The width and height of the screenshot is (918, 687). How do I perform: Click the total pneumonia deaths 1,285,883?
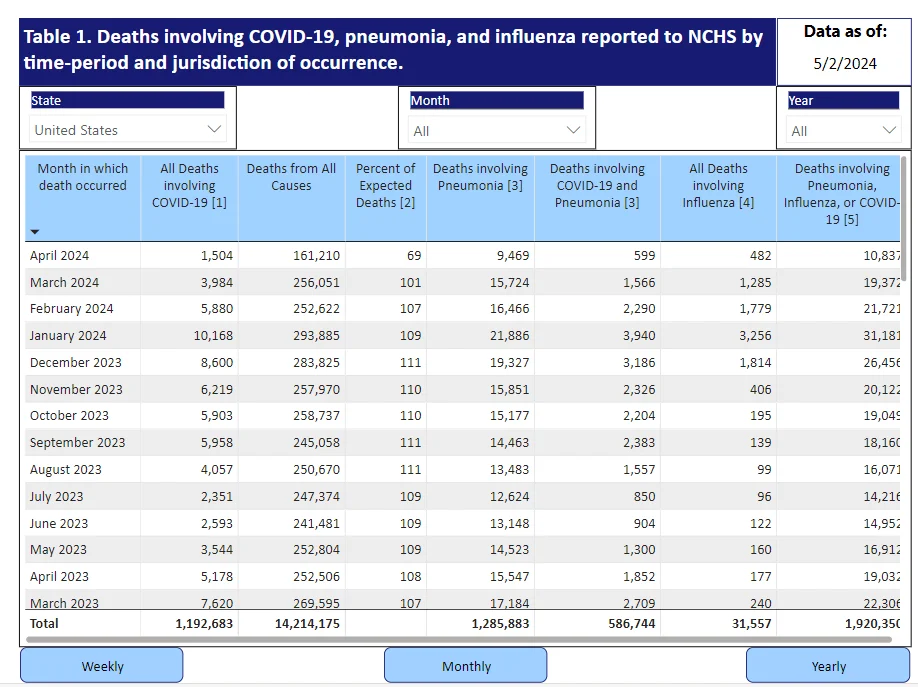pyautogui.click(x=500, y=624)
